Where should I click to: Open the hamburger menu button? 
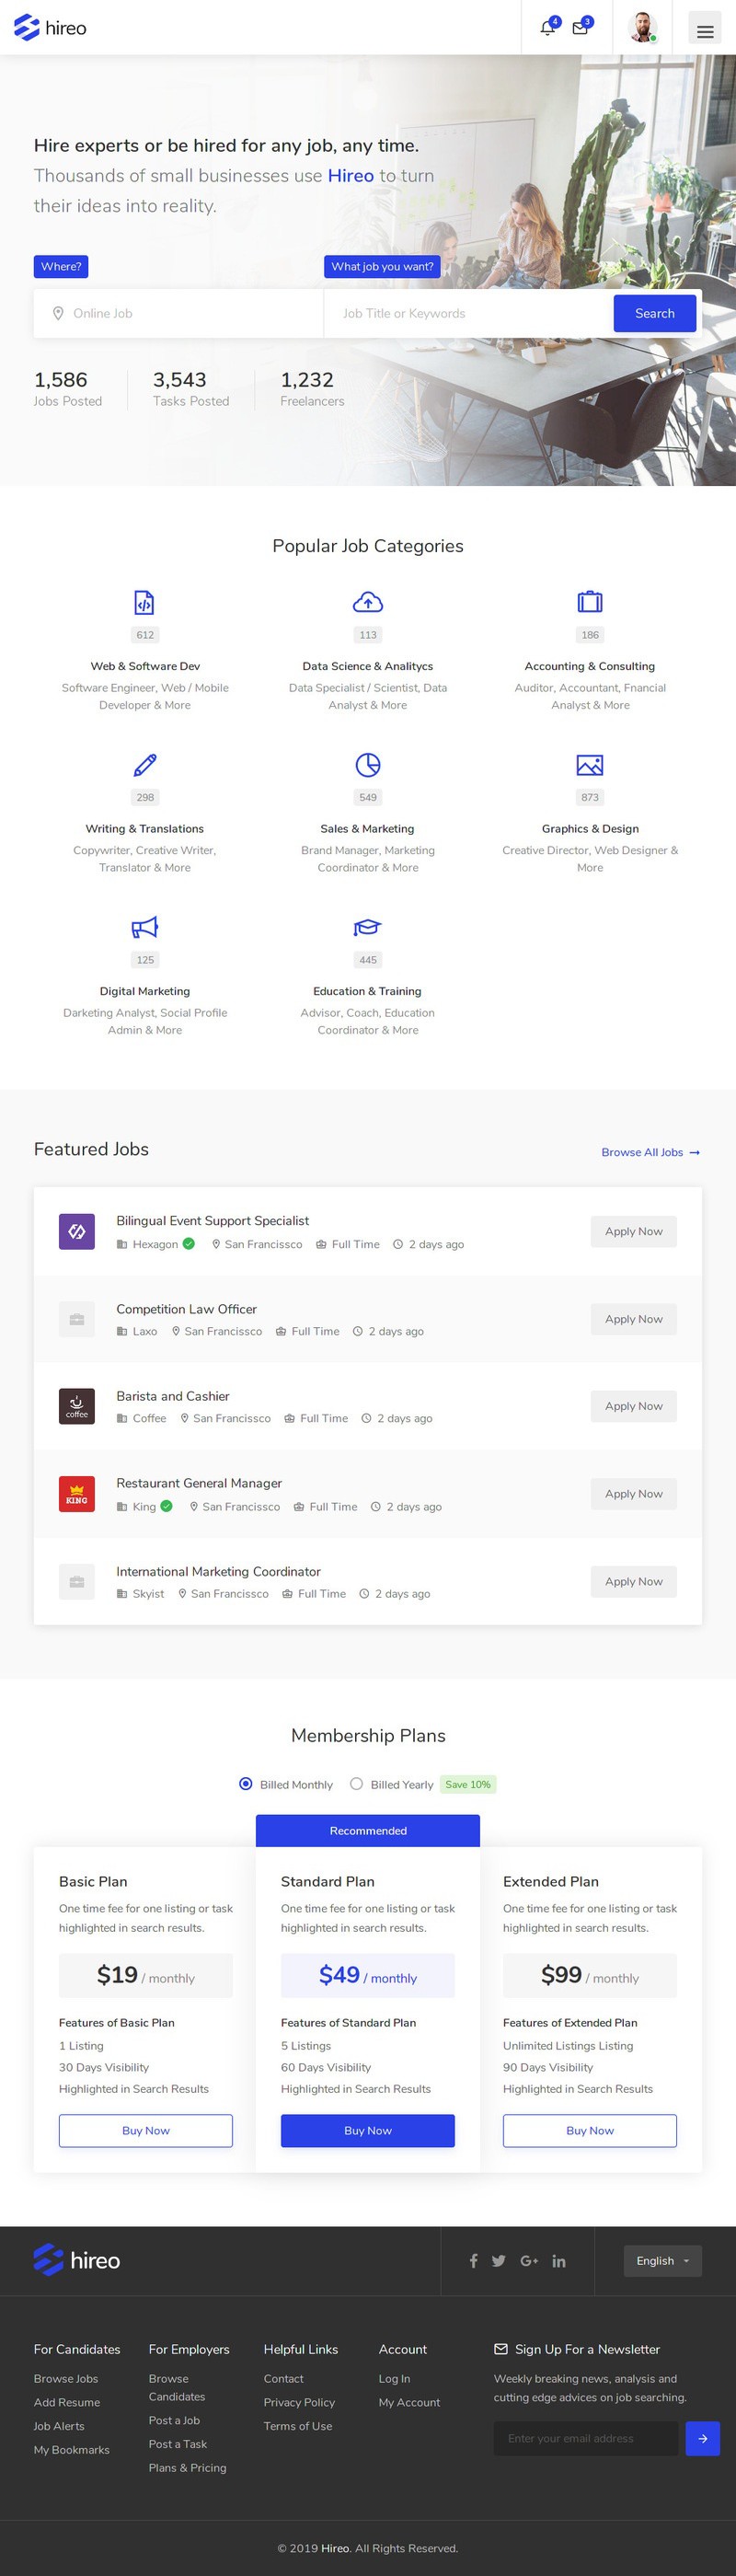pos(705,30)
